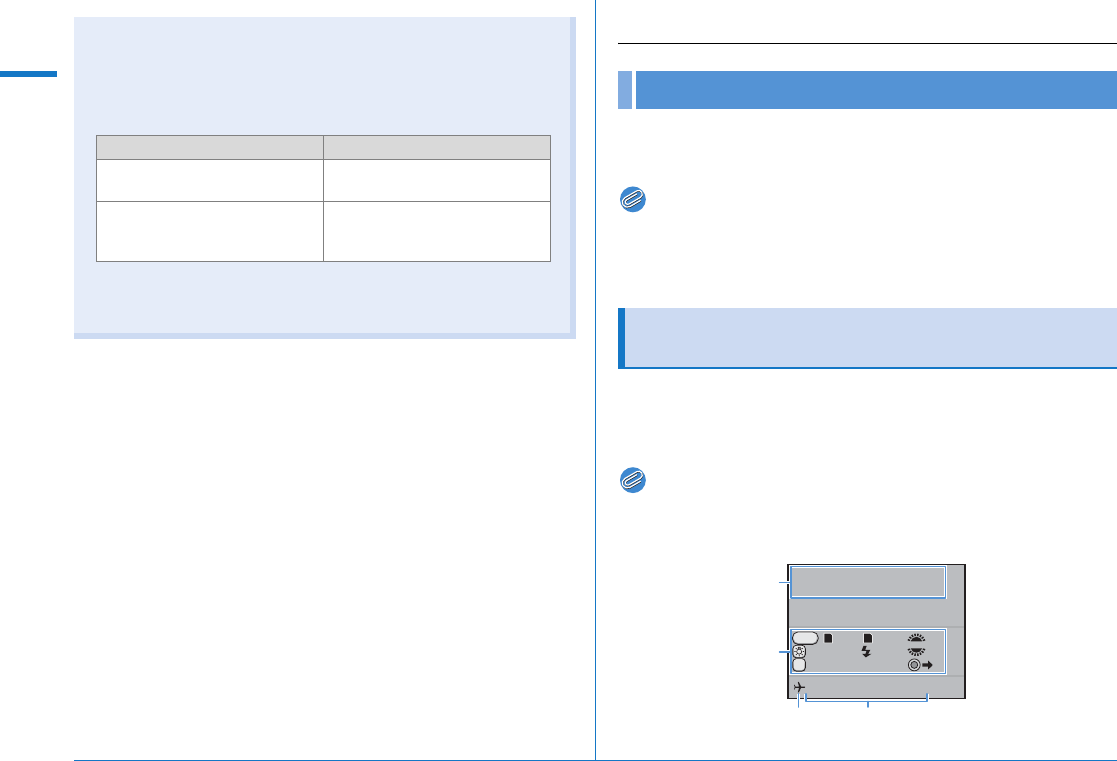
Task: Click the first row left table cell
Action: click(209, 179)
